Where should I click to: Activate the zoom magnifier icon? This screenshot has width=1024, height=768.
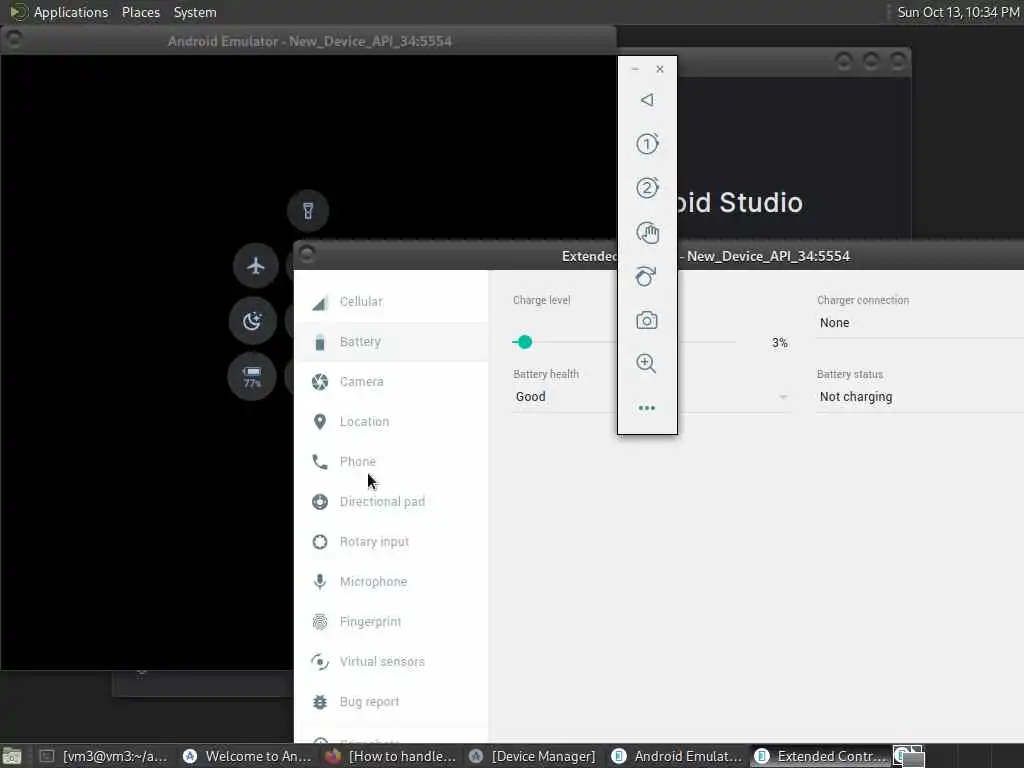pos(646,363)
